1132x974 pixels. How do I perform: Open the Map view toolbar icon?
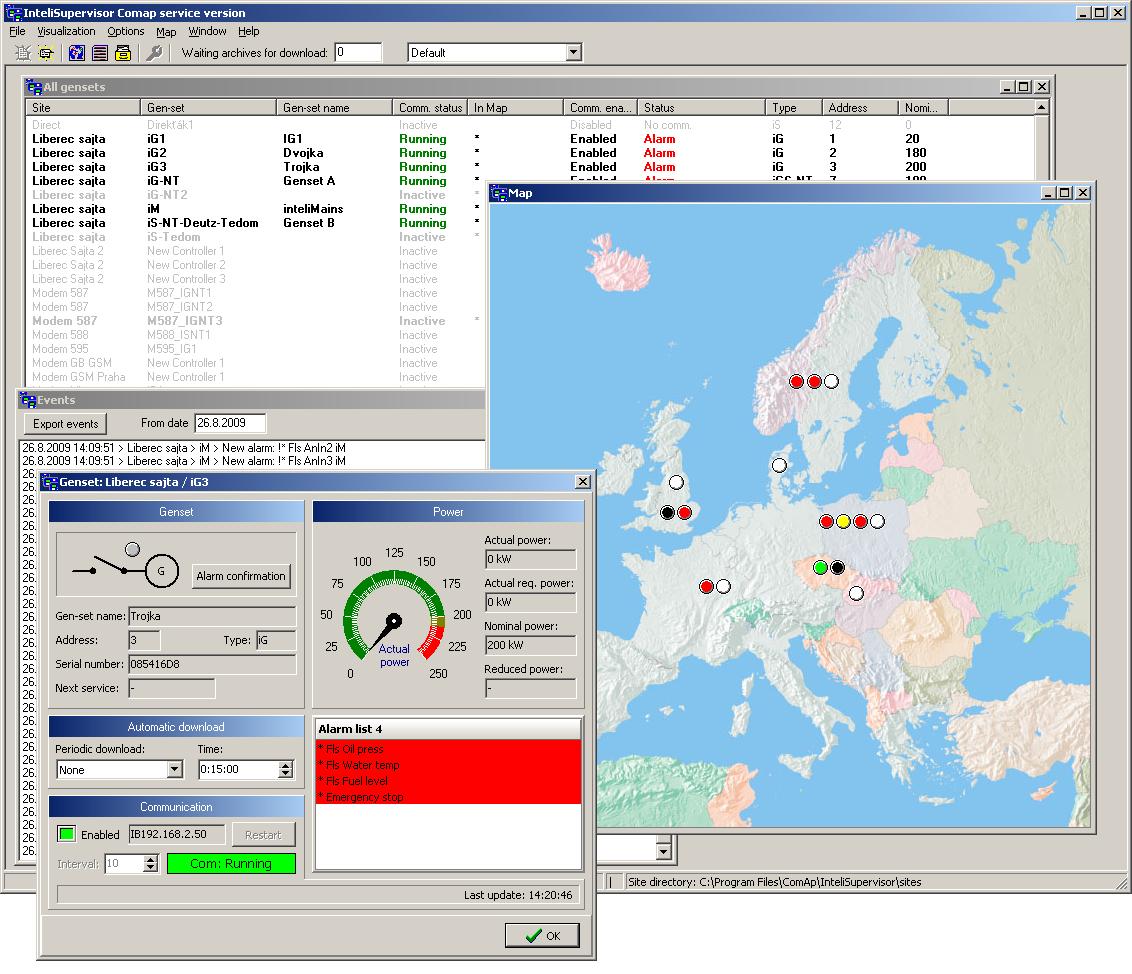coord(77,53)
